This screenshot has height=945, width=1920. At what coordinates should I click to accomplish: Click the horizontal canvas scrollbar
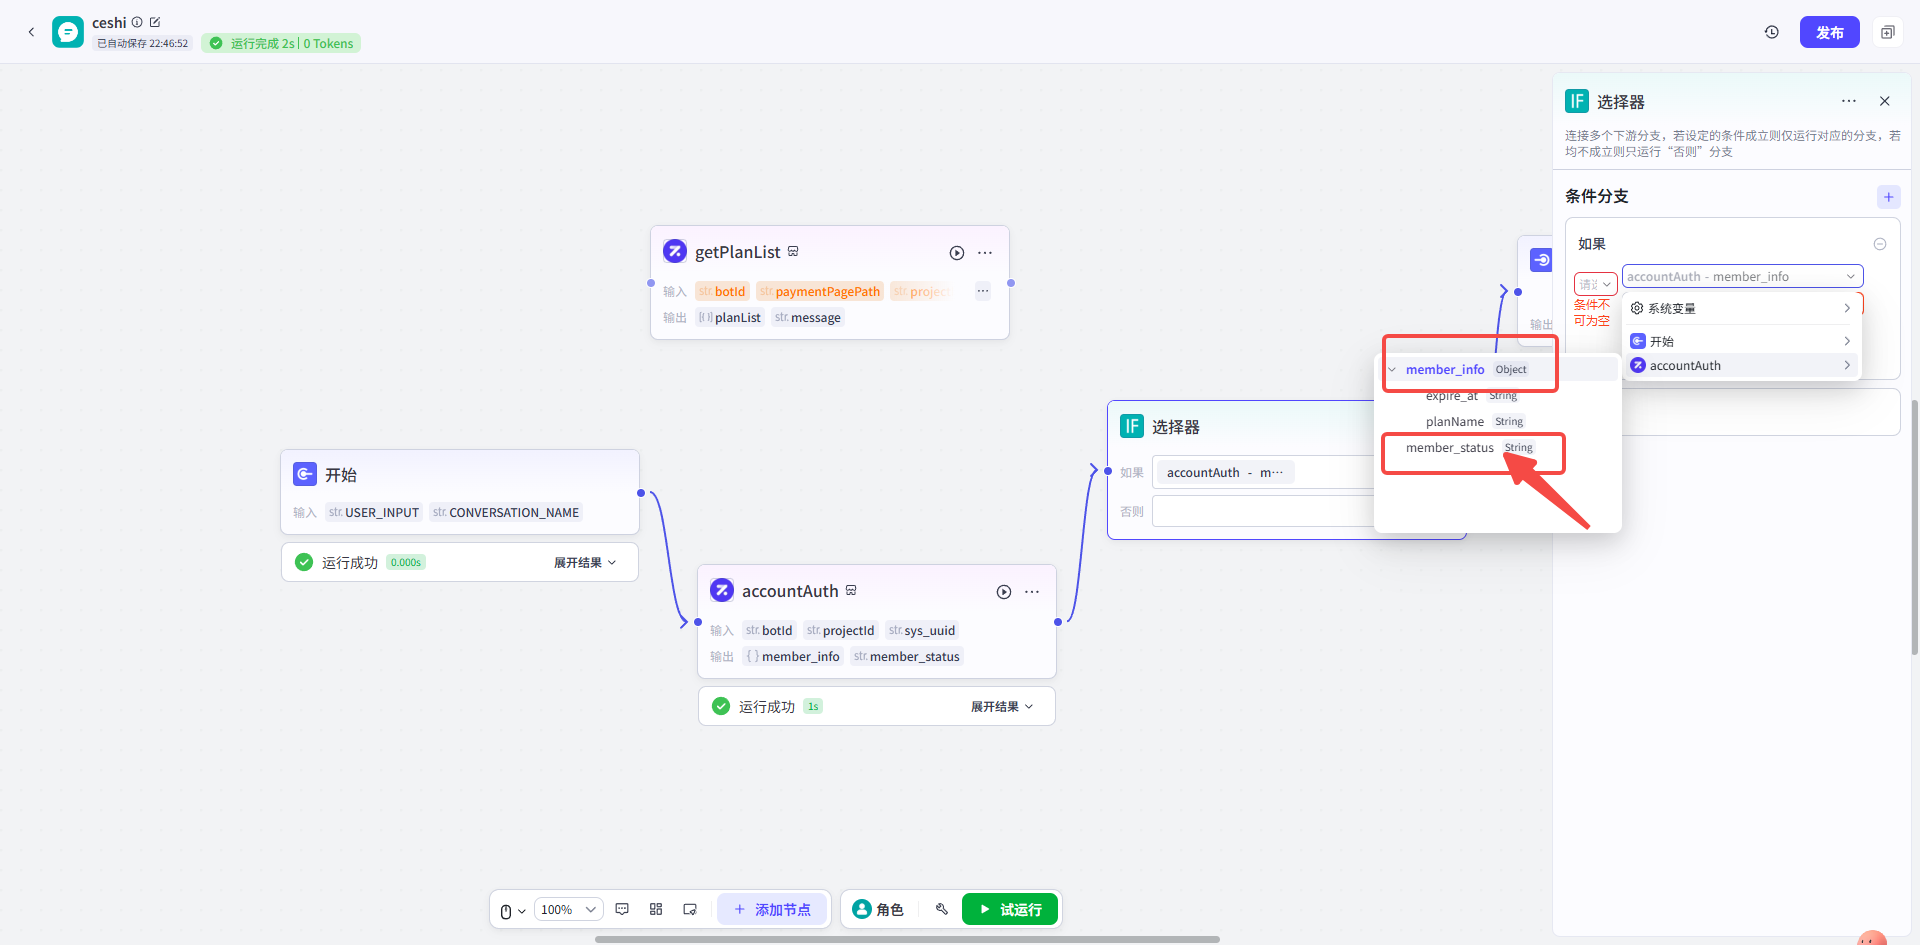coord(907,939)
